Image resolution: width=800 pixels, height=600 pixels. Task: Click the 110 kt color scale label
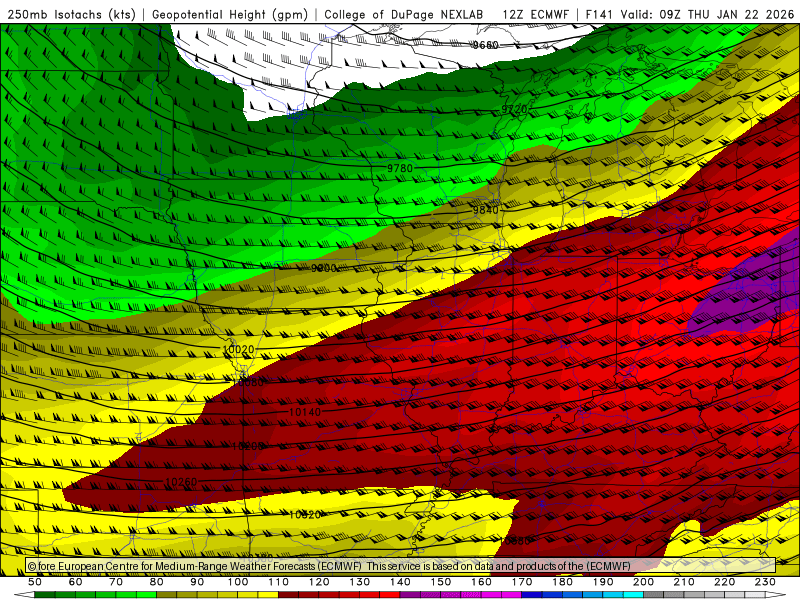(279, 582)
